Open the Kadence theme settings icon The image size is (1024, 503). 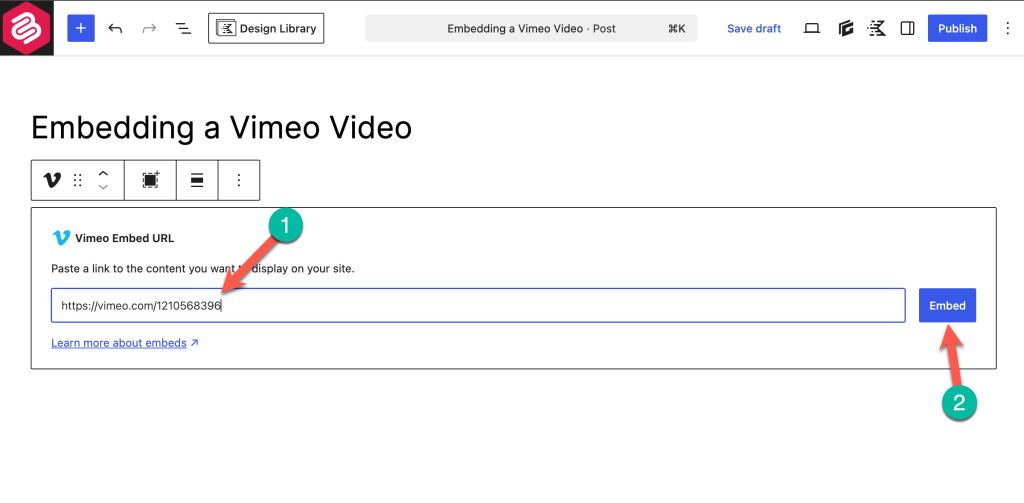coord(876,29)
